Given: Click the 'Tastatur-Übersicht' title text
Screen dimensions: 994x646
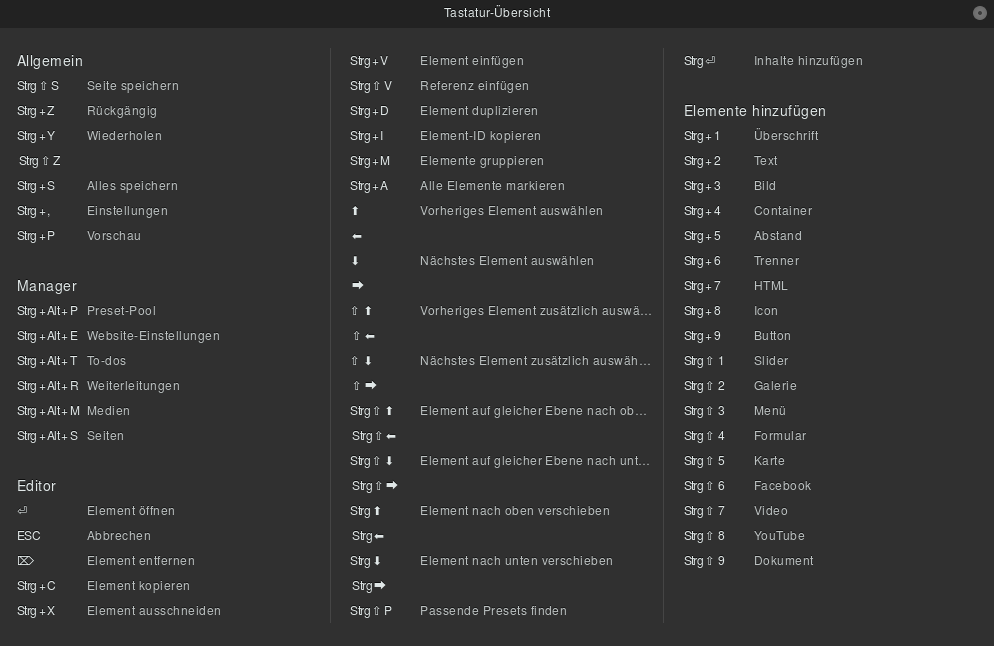Looking at the screenshot, I should point(497,13).
